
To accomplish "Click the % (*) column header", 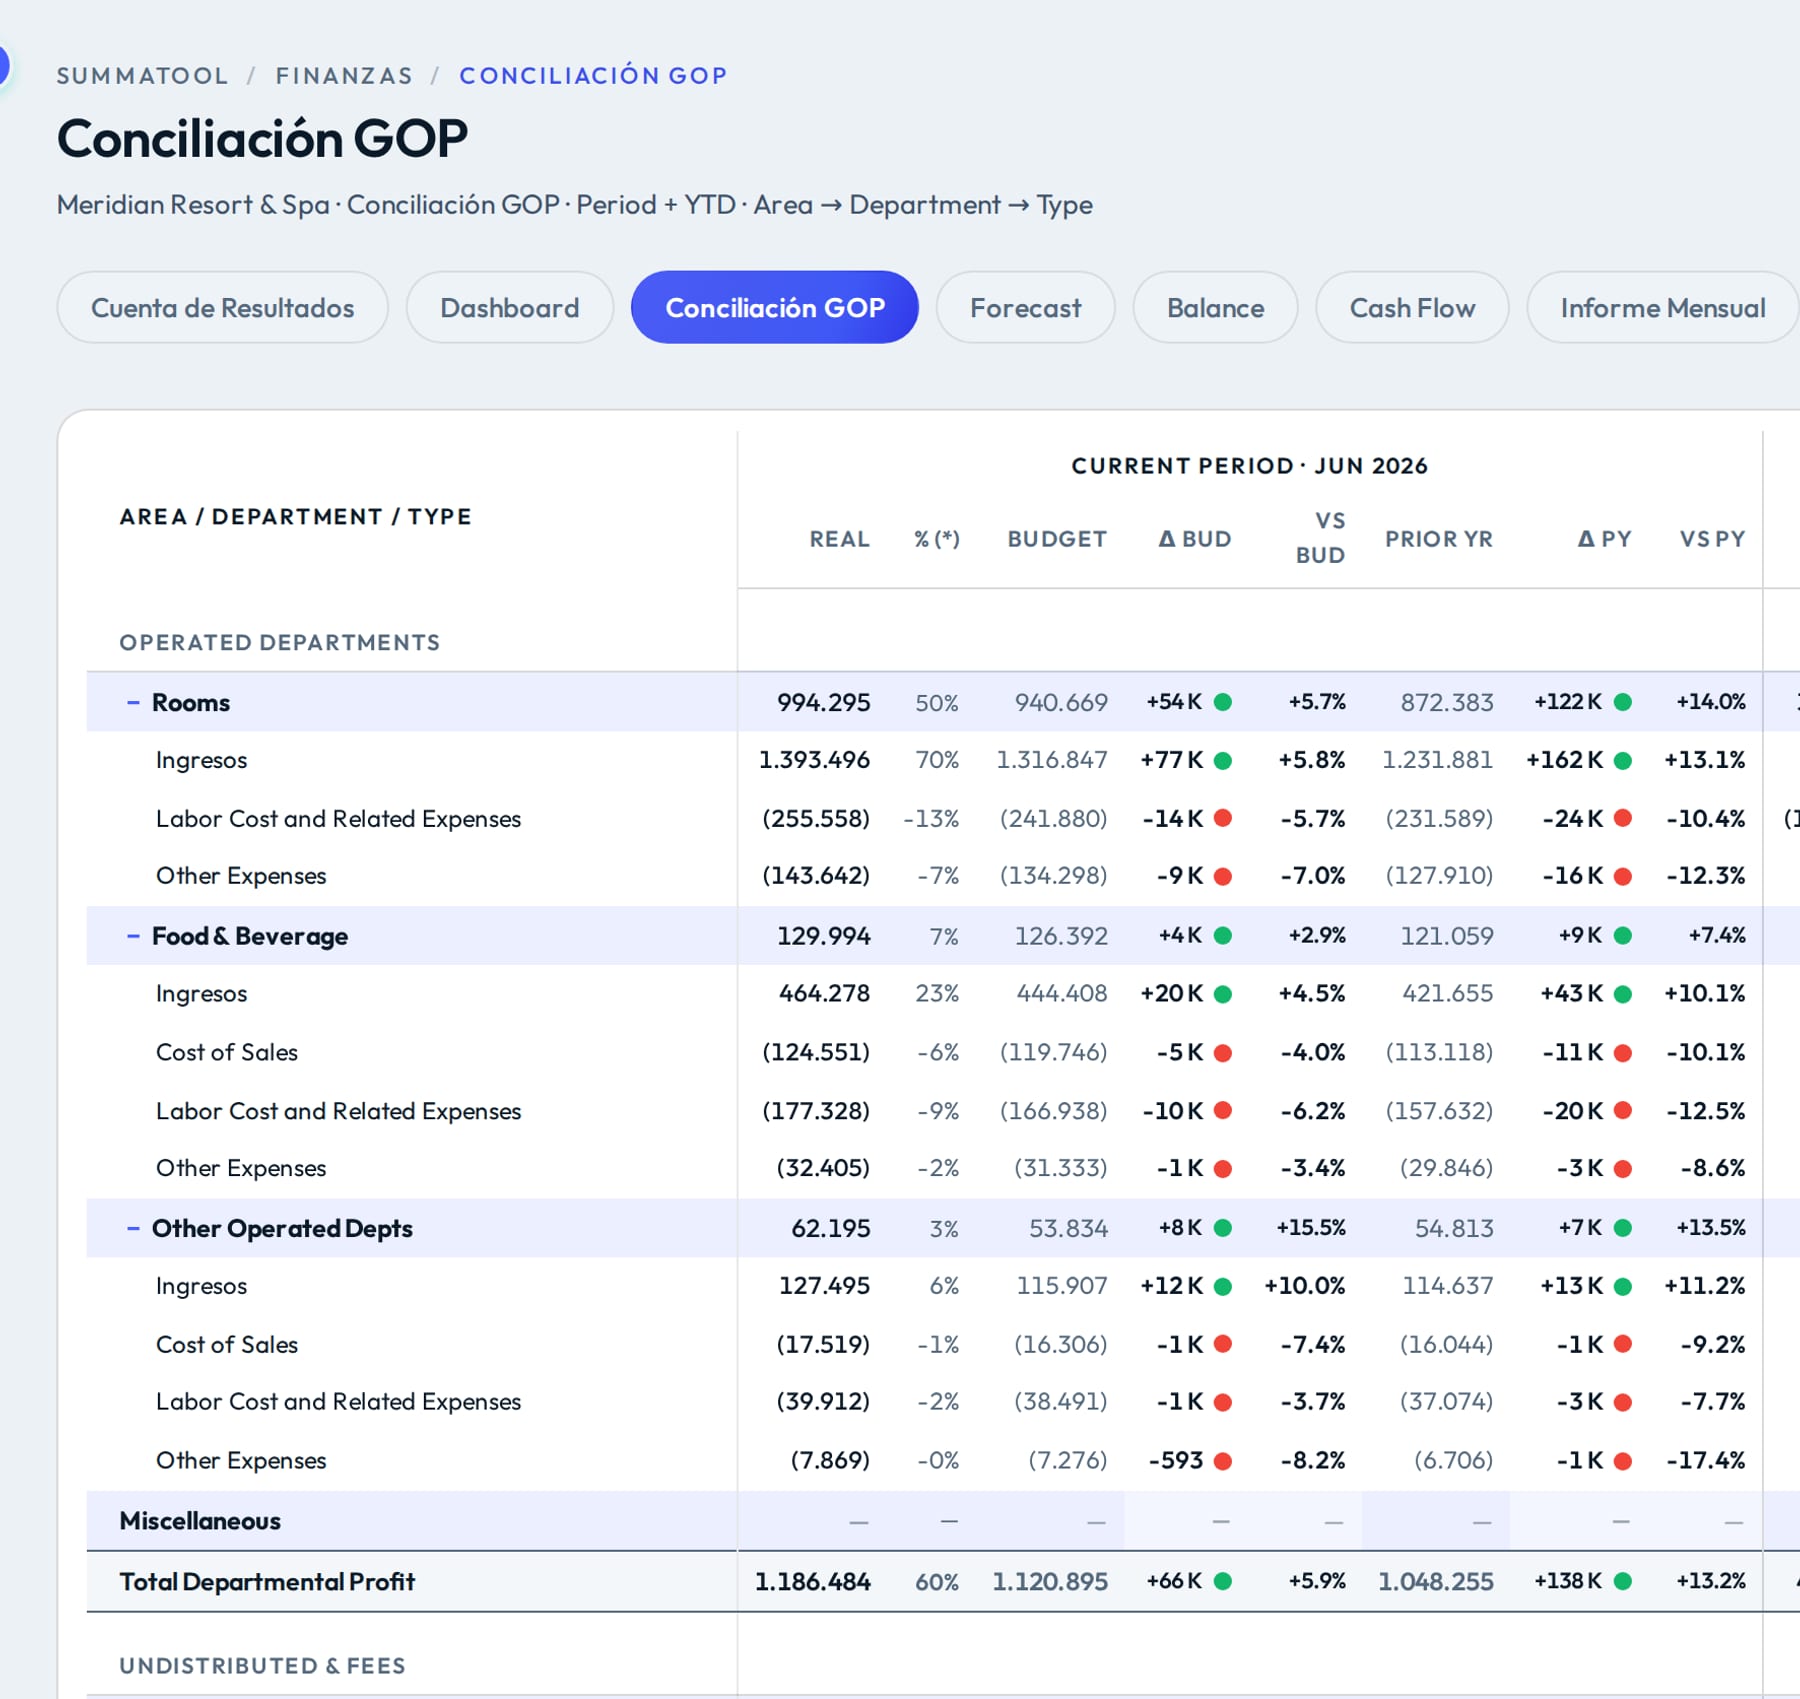I will 937,539.
